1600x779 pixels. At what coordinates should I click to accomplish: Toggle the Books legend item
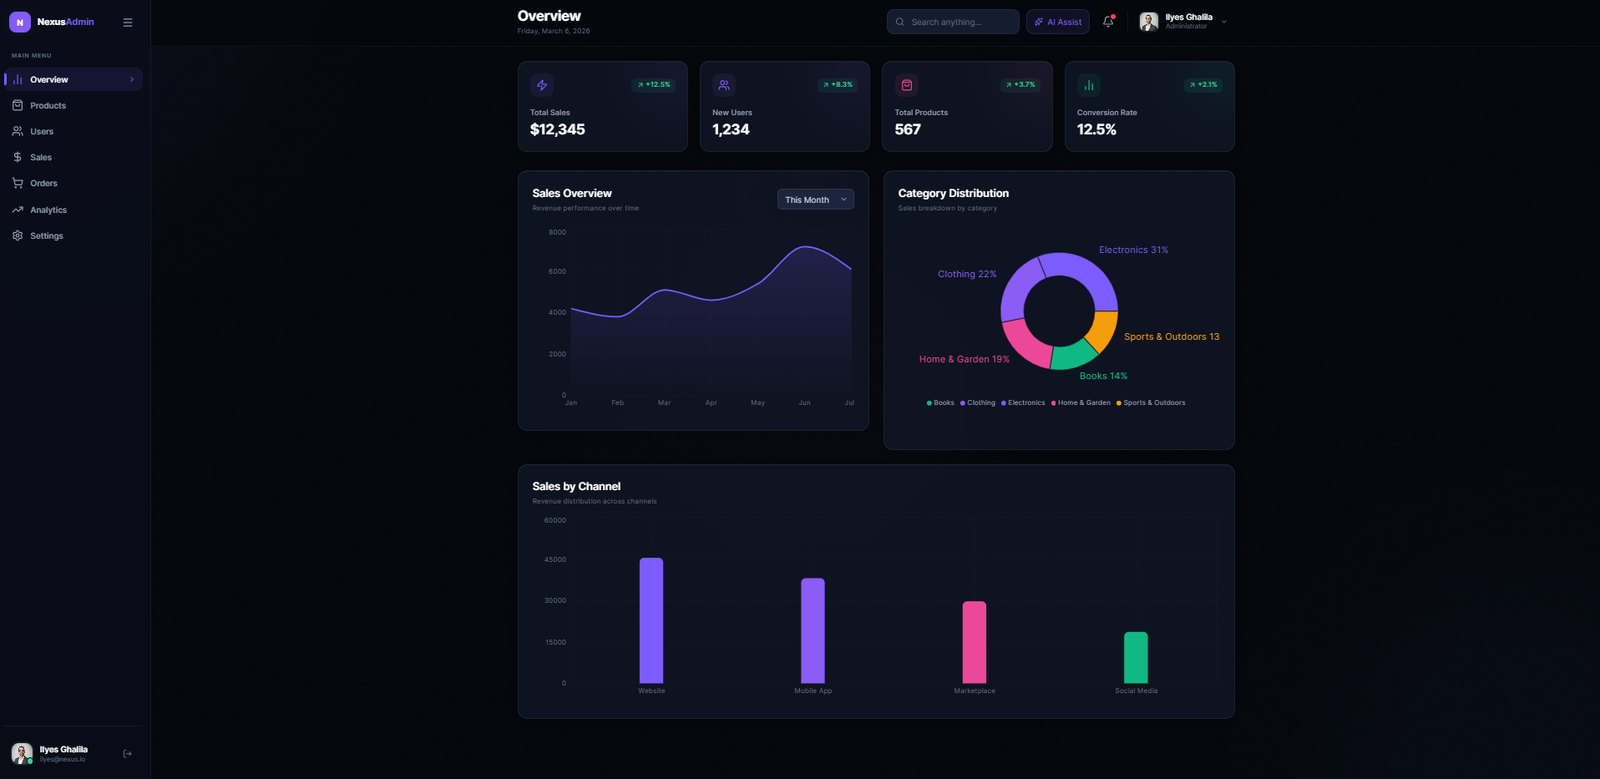940,403
